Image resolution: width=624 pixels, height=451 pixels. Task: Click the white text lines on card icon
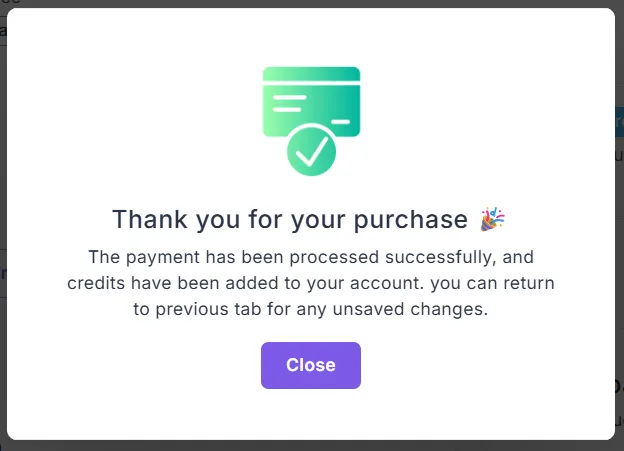pos(289,102)
